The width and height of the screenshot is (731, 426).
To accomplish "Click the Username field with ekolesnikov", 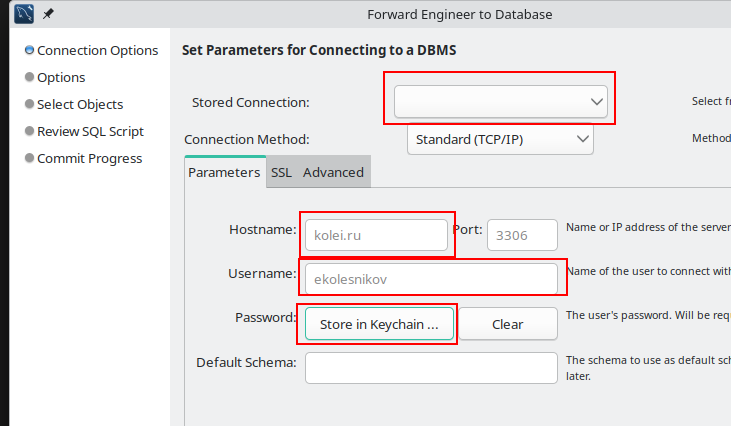I will (430, 278).
